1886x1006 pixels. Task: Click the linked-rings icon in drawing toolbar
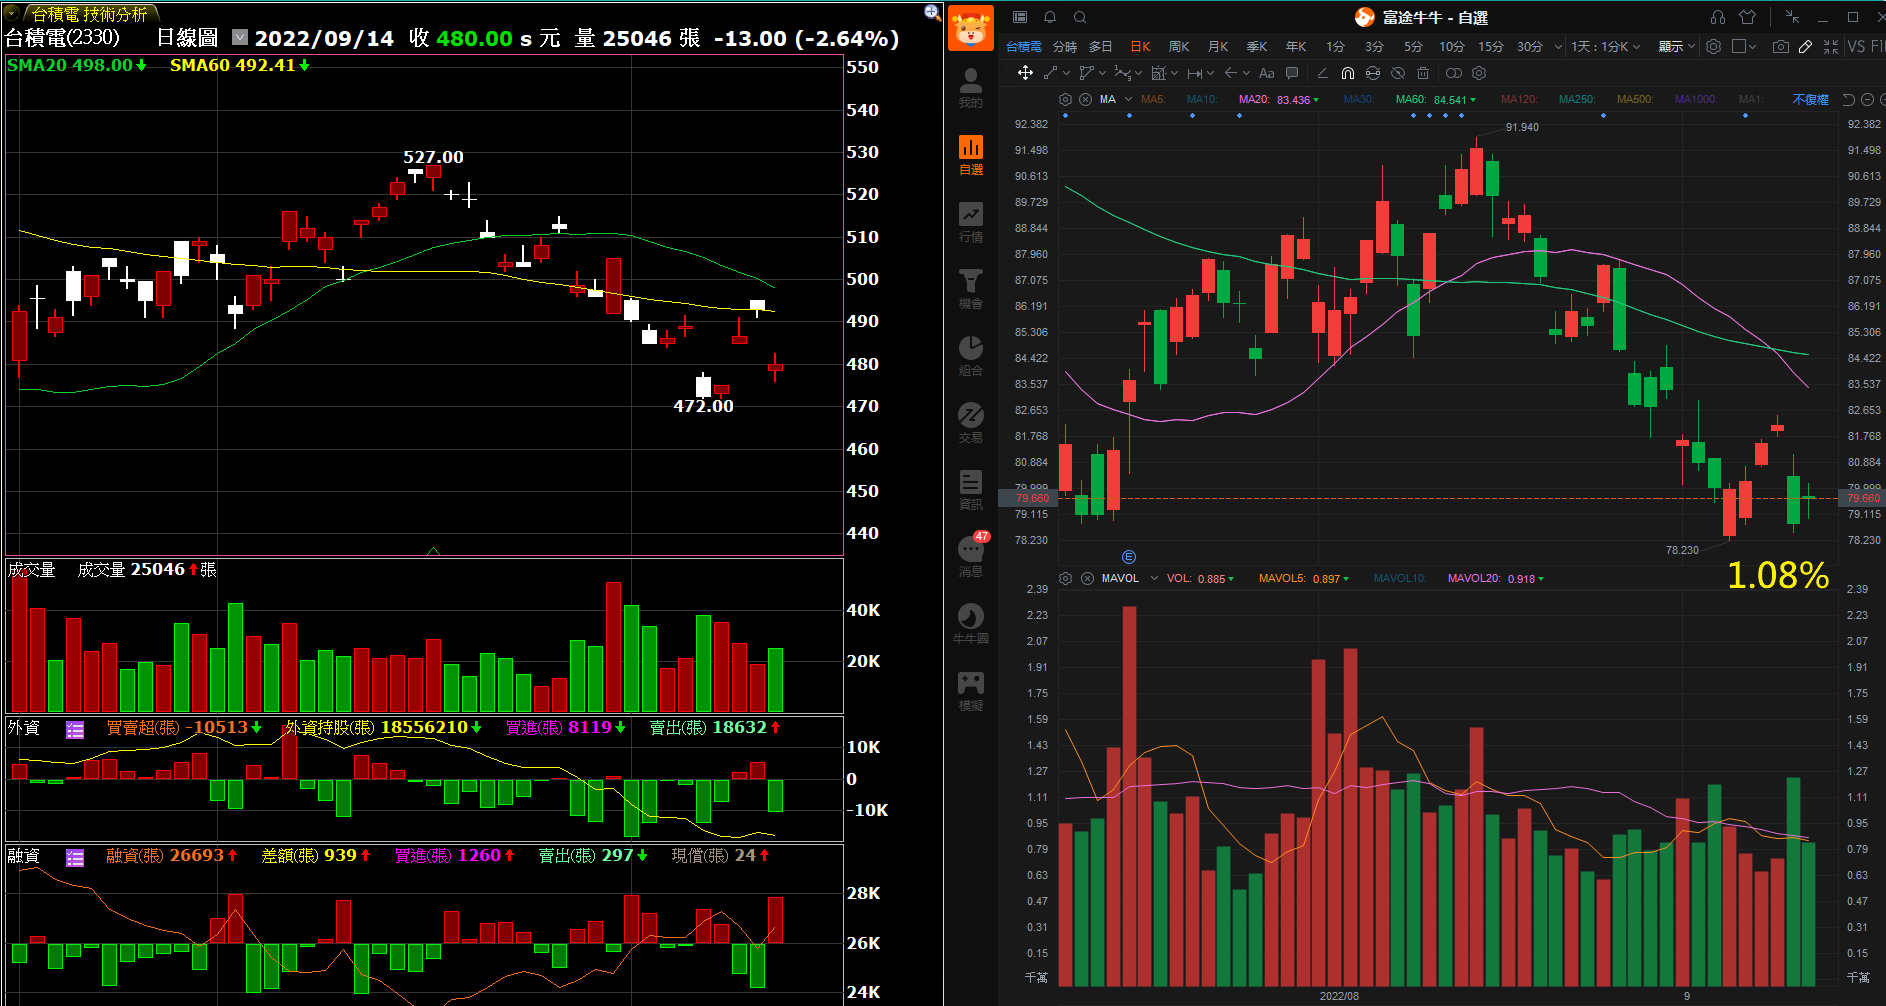(x=1454, y=73)
